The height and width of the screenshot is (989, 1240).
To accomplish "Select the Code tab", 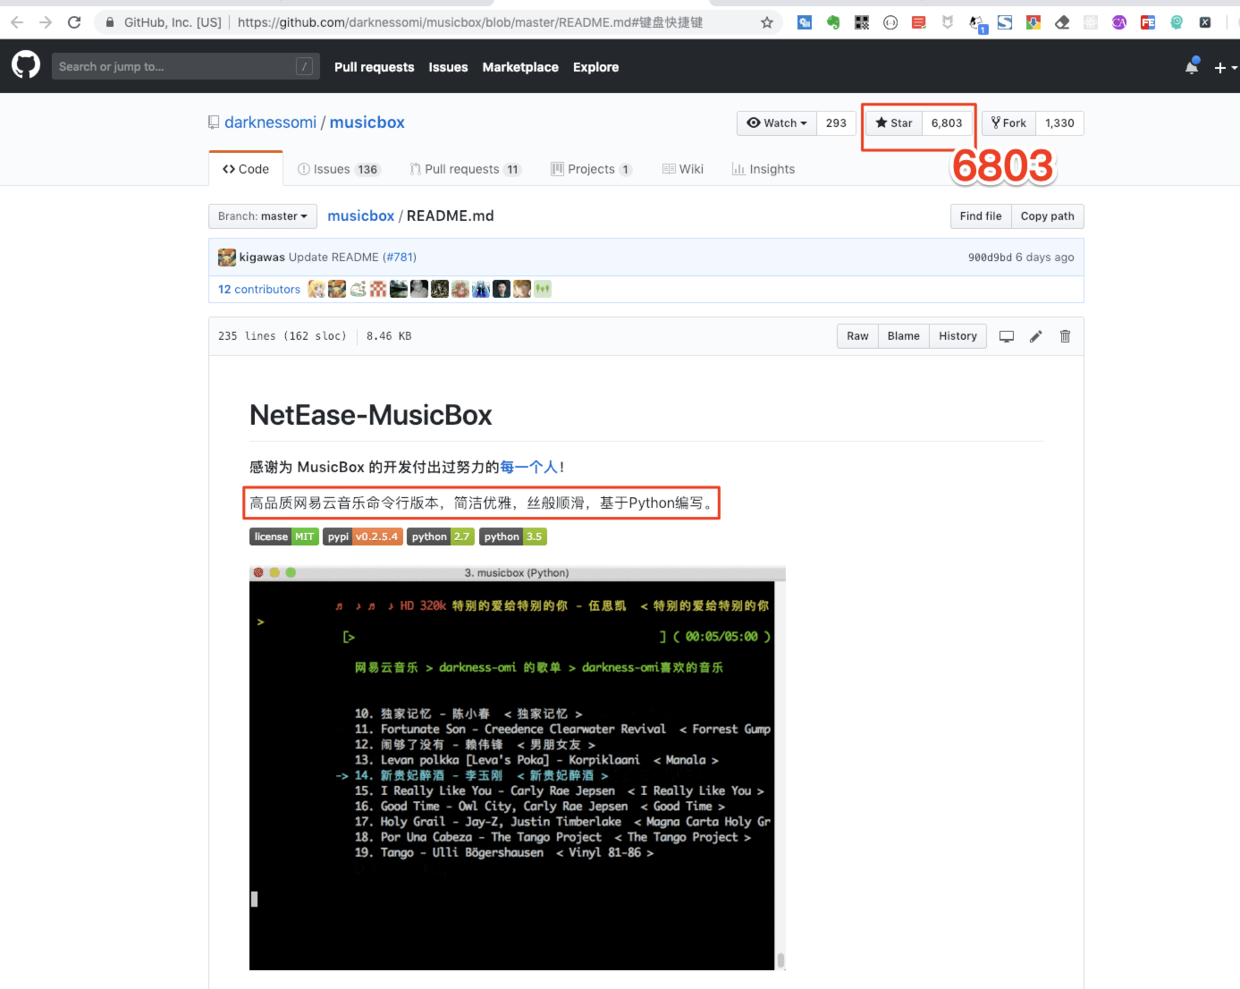I will point(246,169).
